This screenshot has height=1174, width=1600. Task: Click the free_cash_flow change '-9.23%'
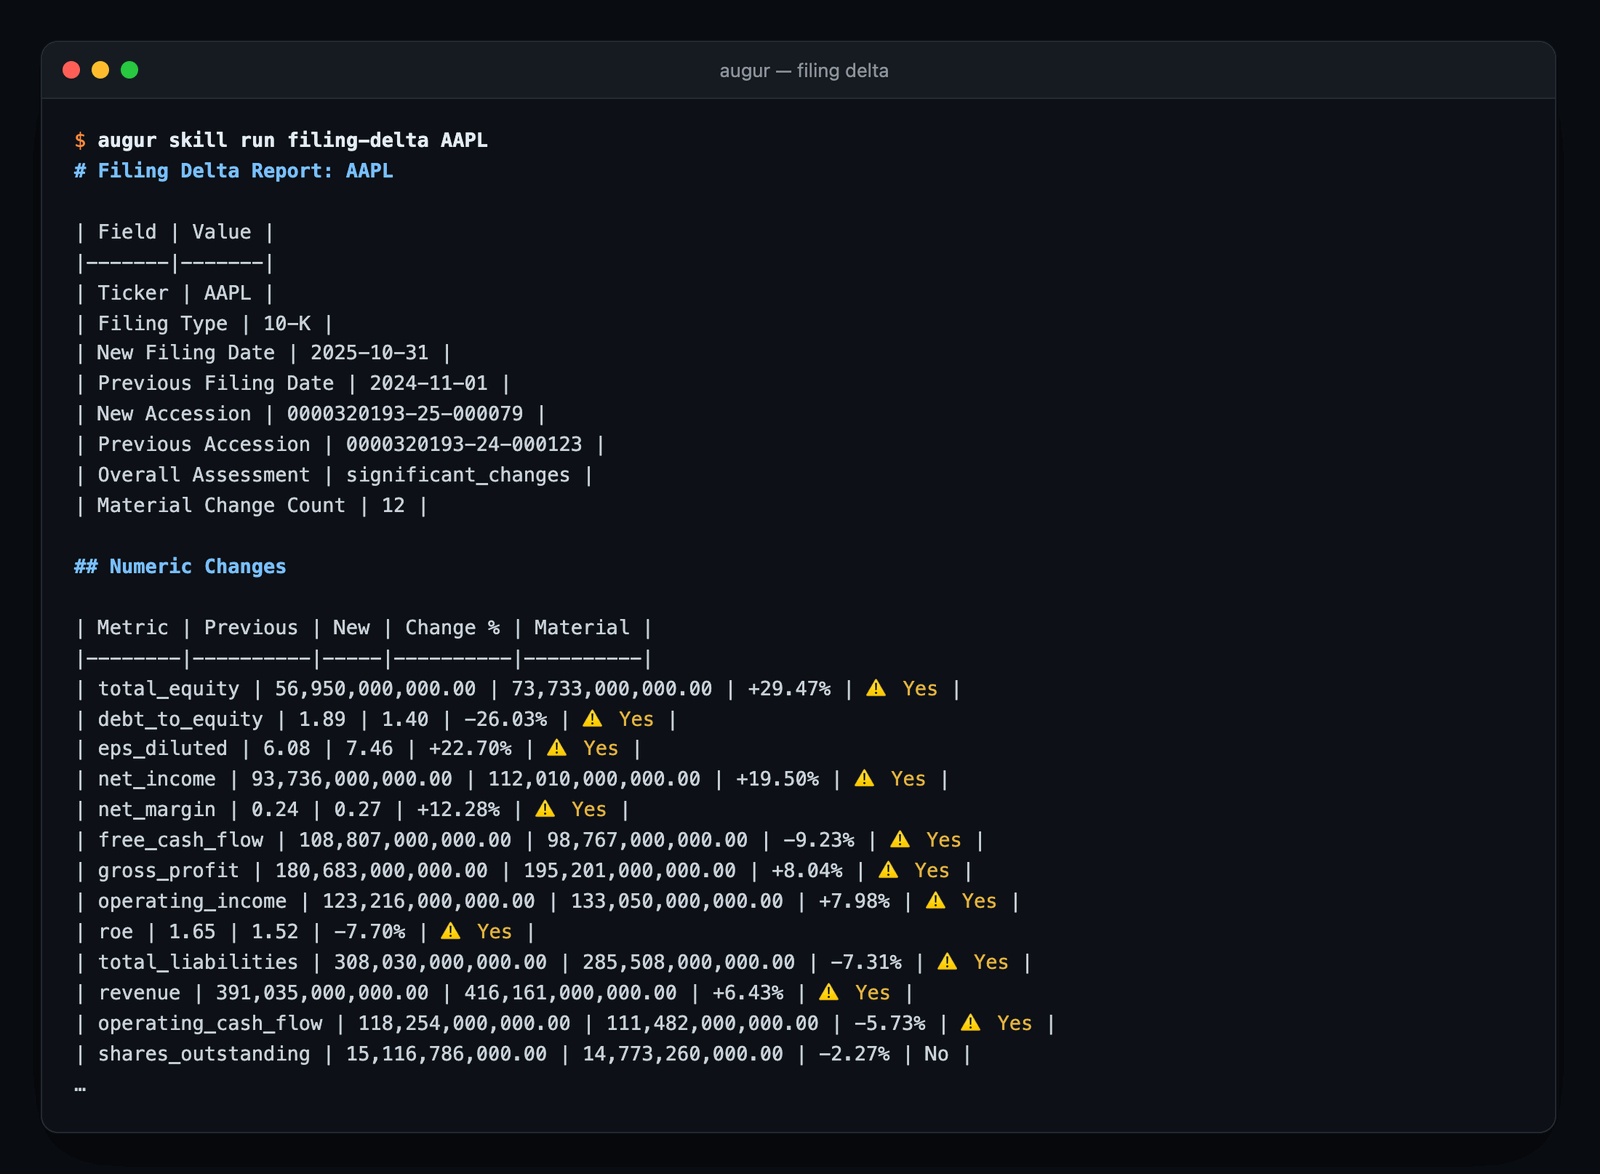819,840
